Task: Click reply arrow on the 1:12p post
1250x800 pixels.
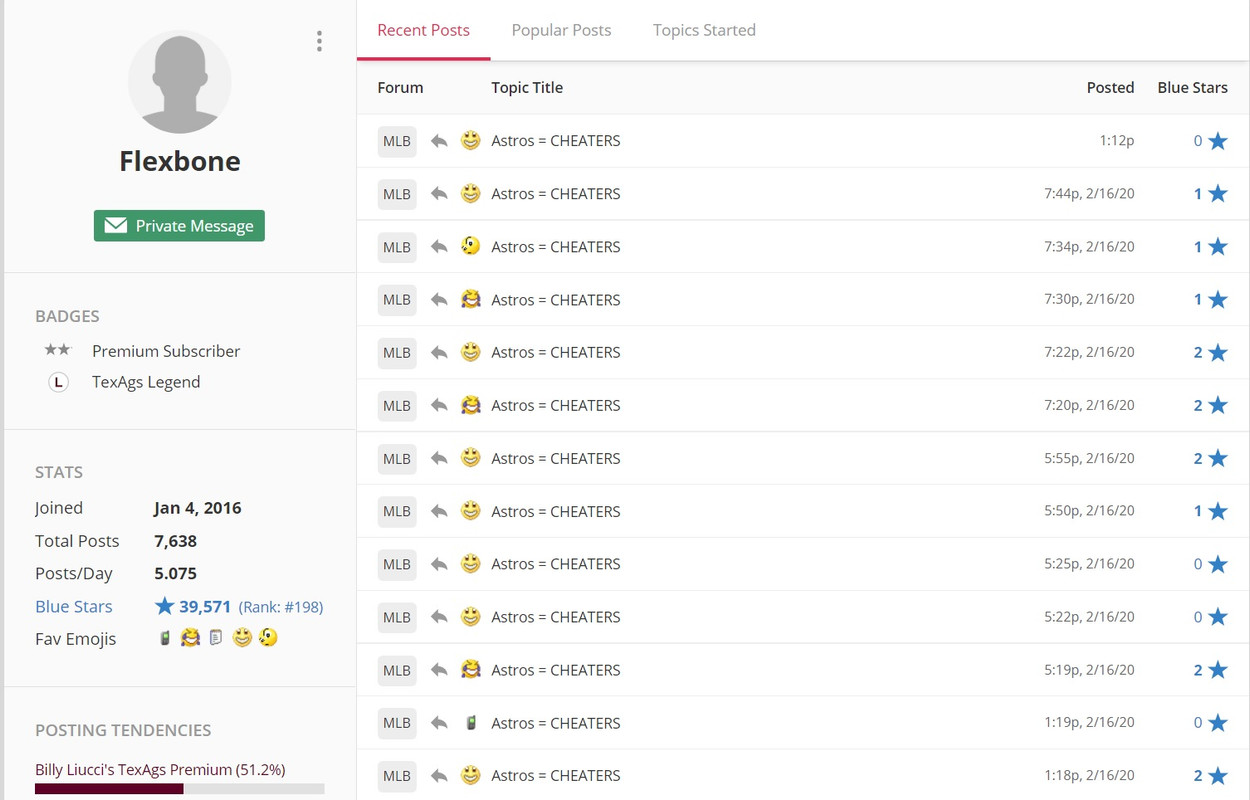Action: point(439,141)
